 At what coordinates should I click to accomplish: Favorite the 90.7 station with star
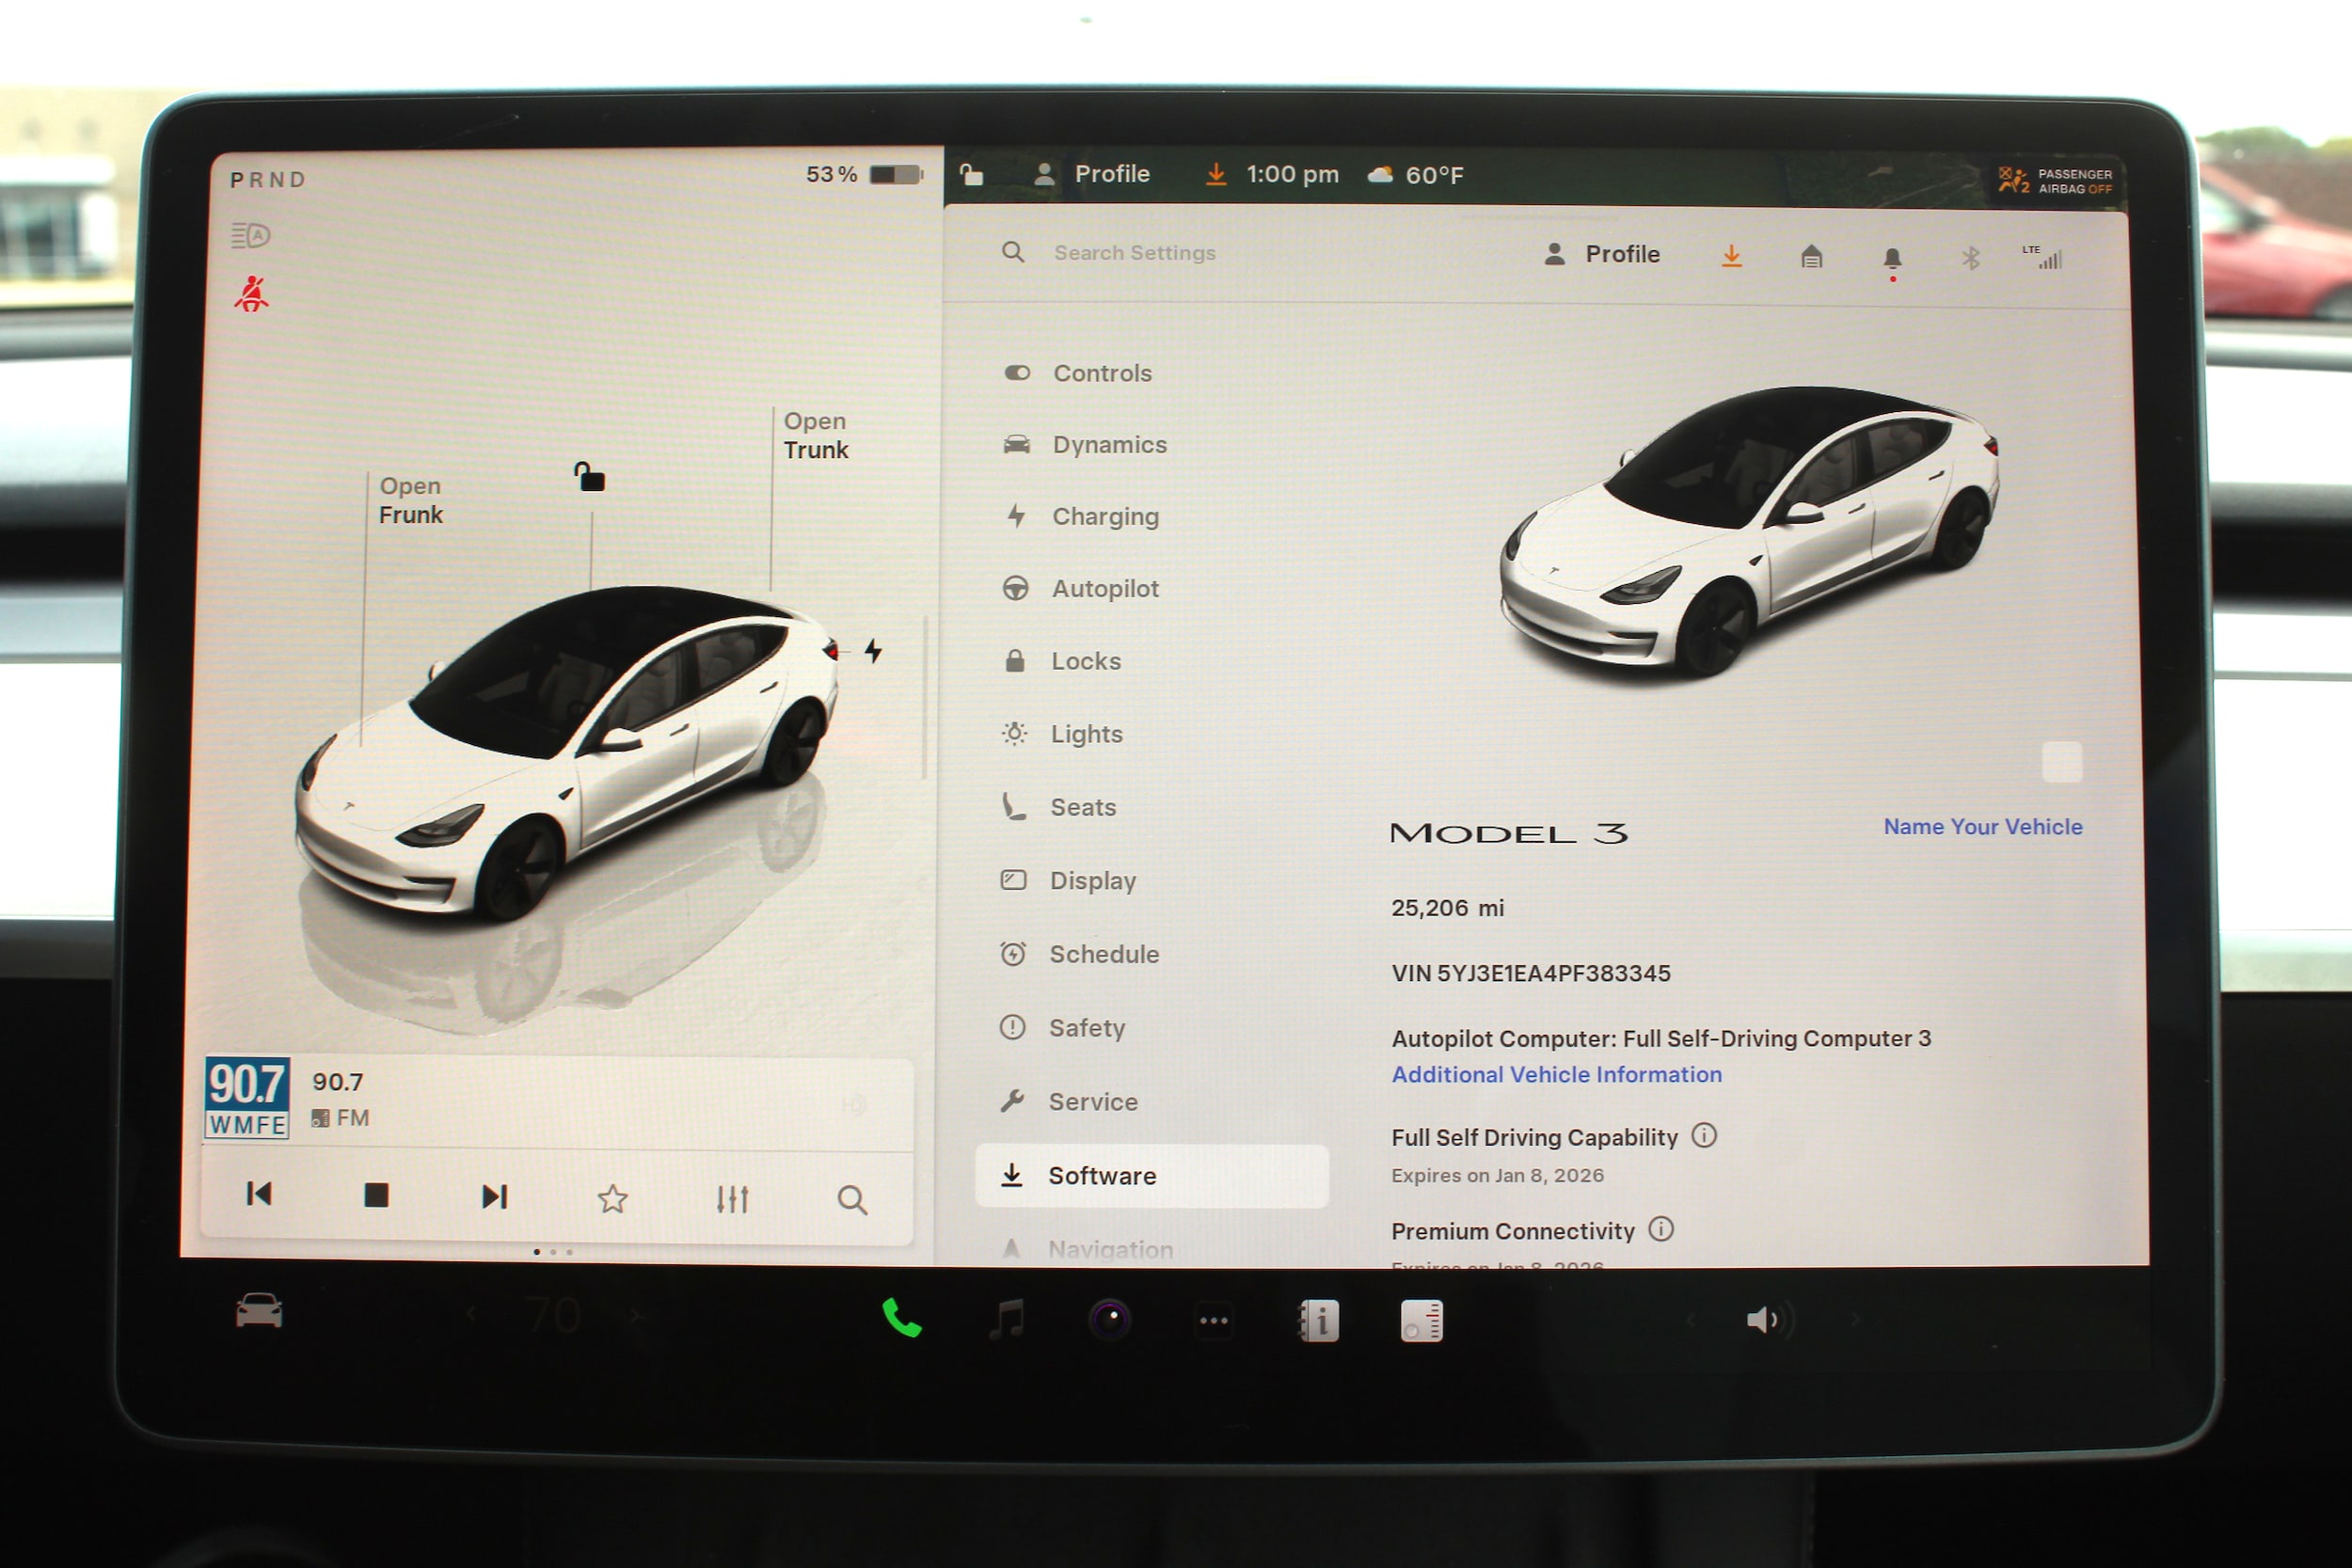pos(612,1198)
